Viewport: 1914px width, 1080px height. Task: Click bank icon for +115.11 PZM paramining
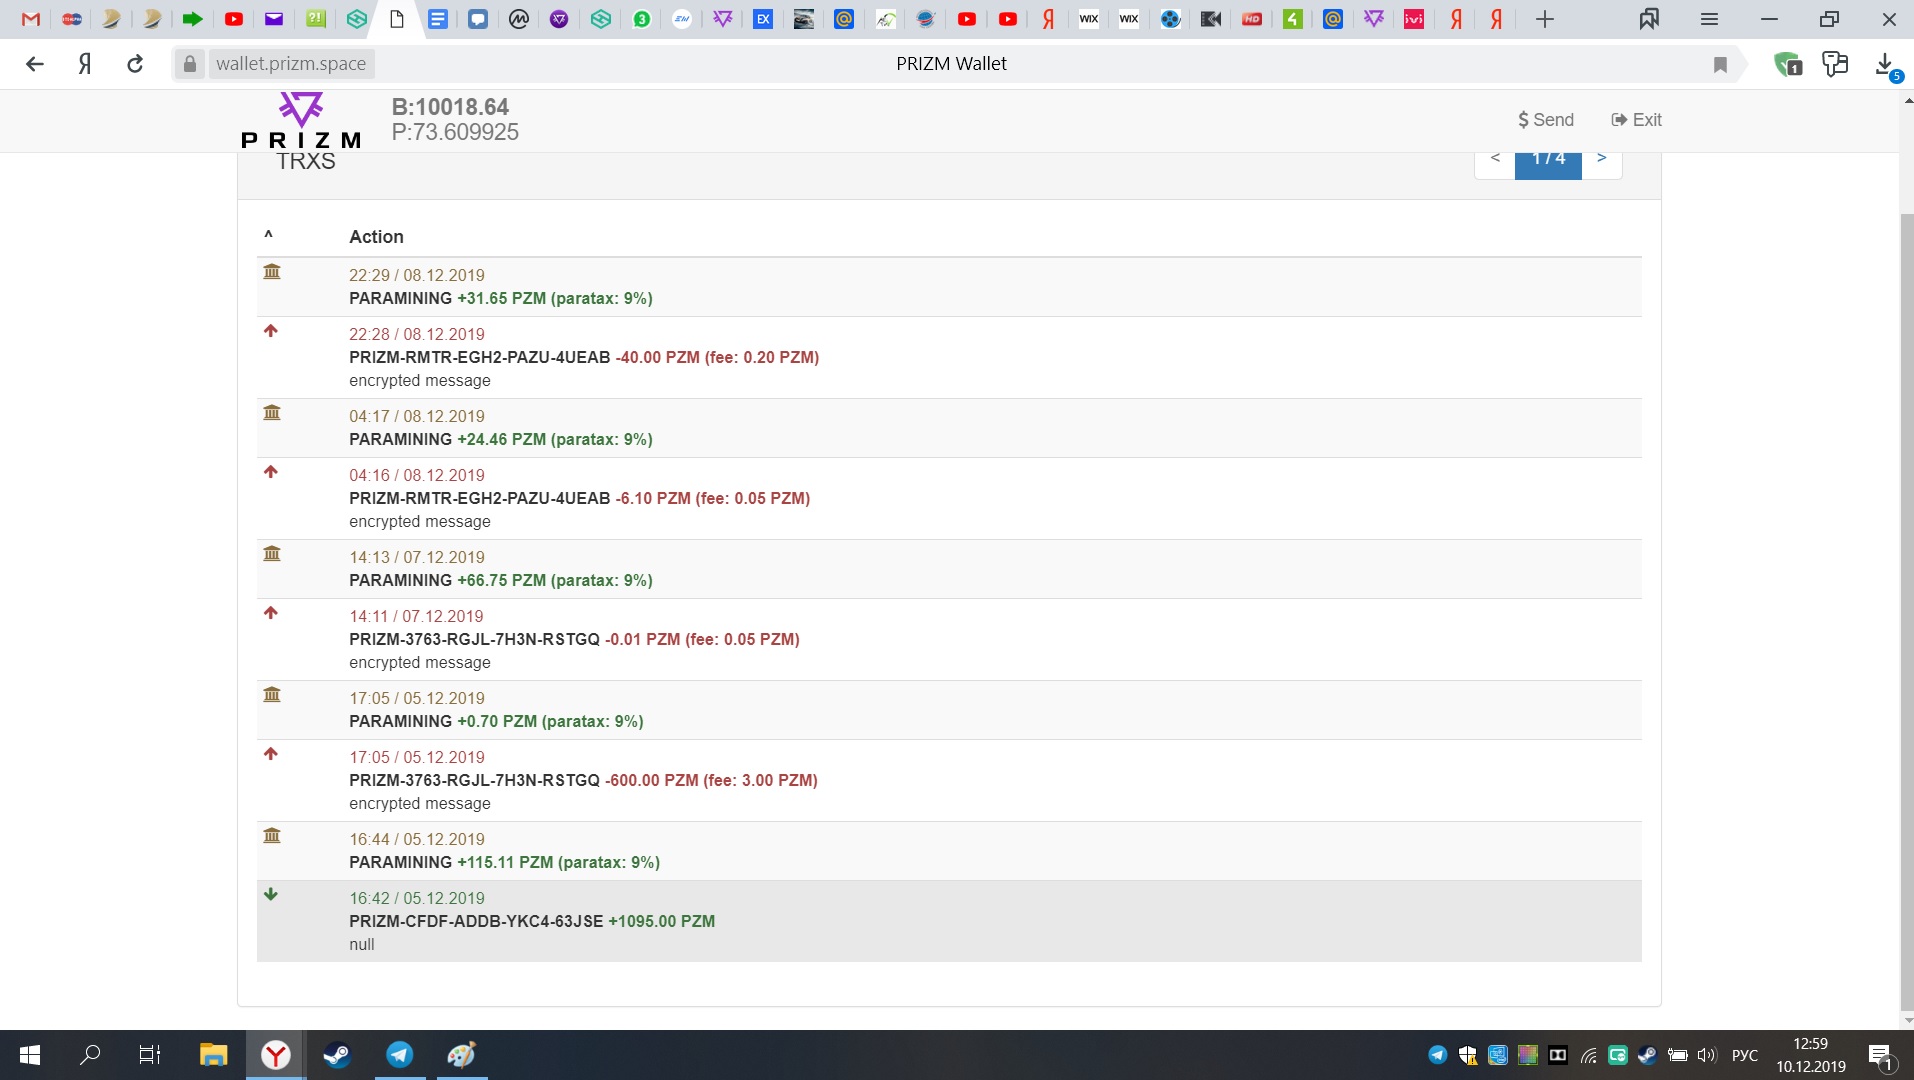click(271, 836)
